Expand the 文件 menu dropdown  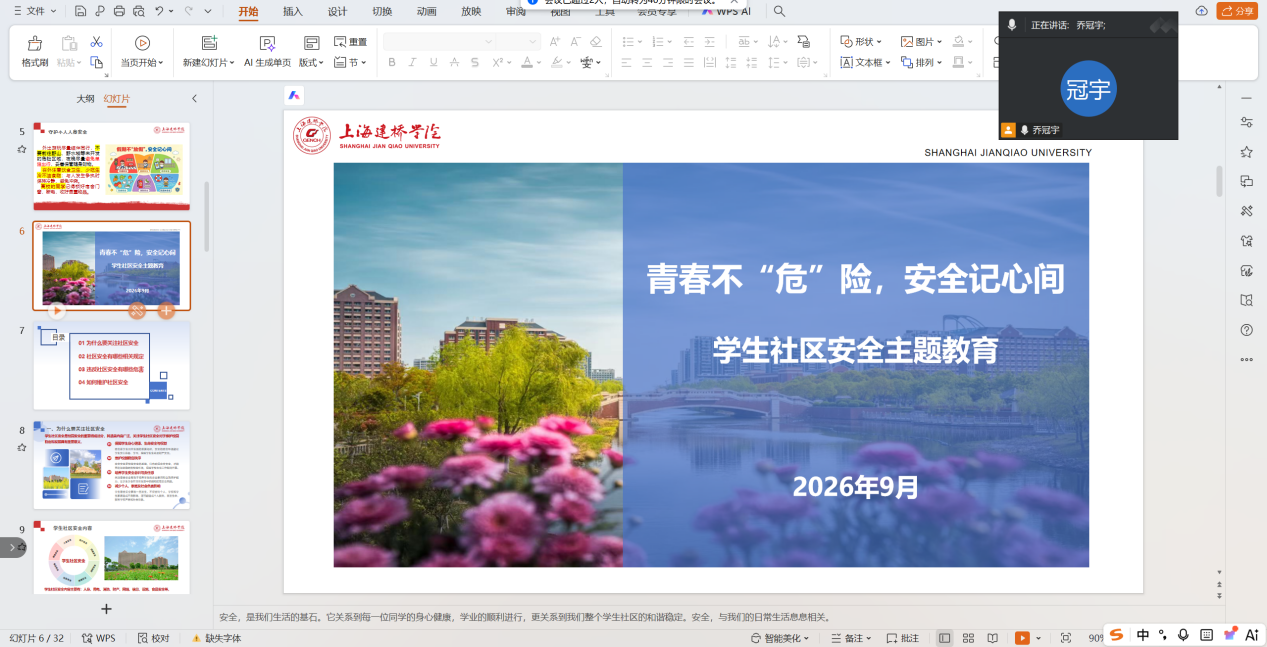(52, 11)
